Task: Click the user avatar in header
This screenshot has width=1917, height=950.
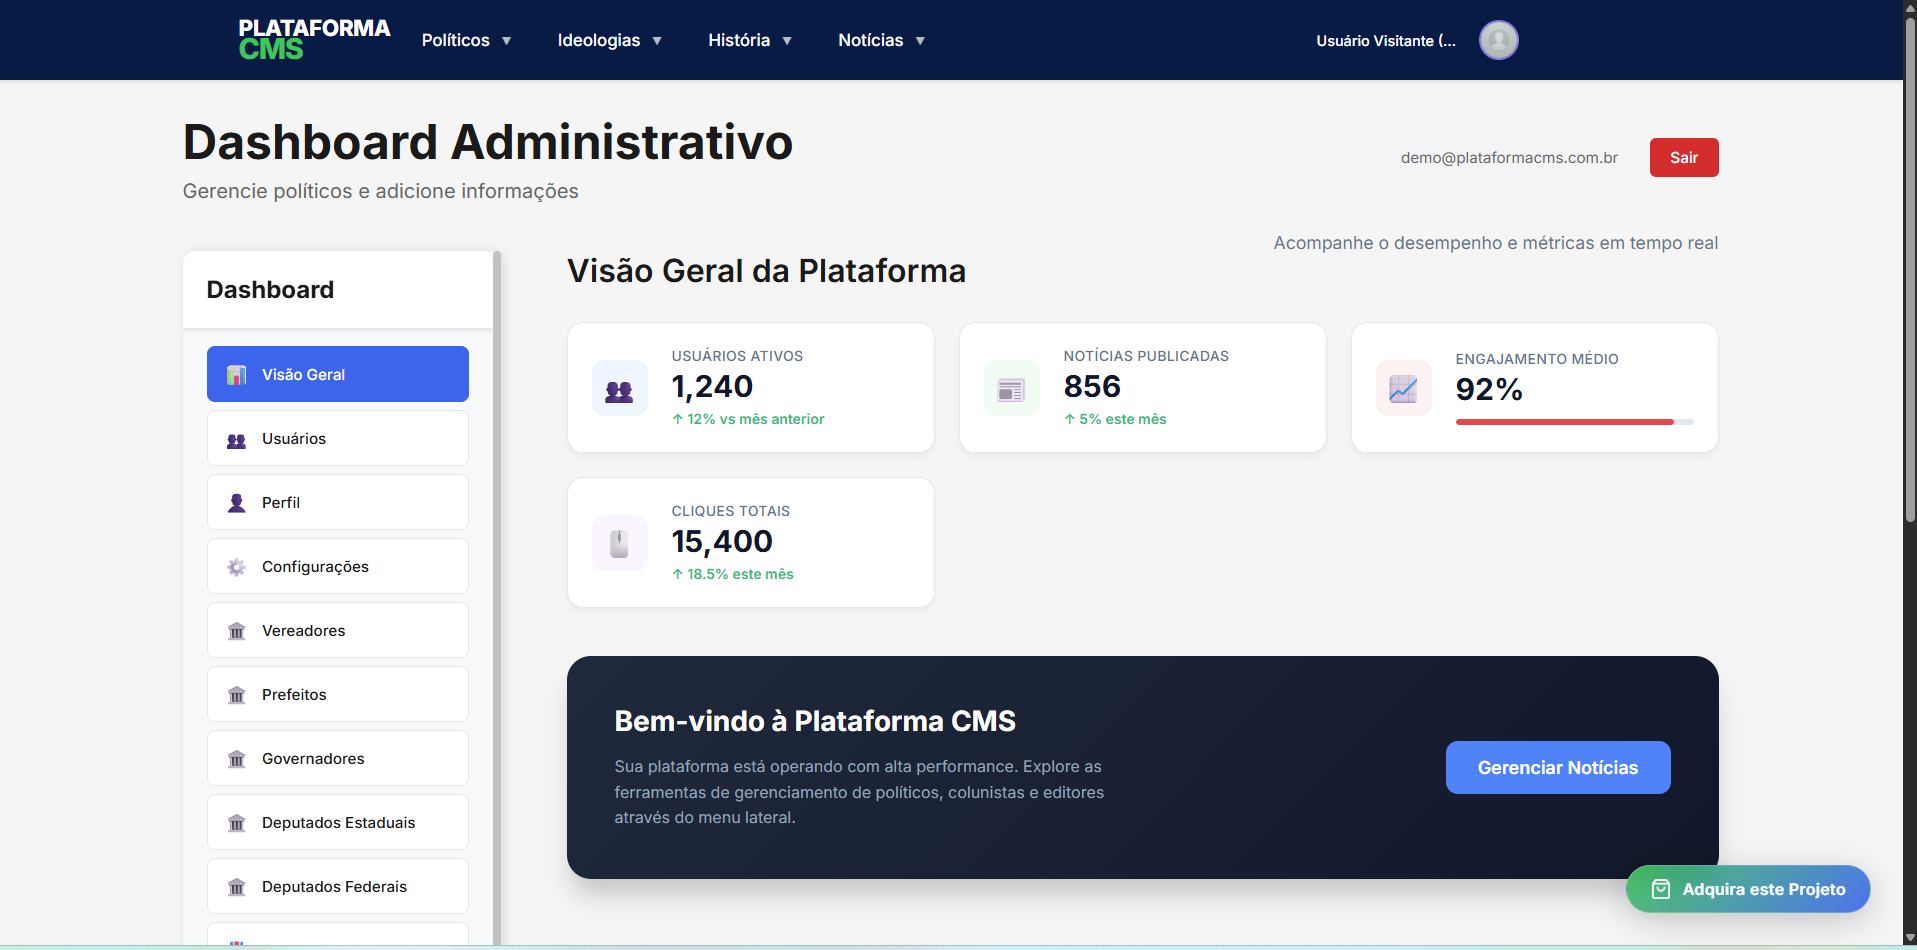Action: [1498, 40]
